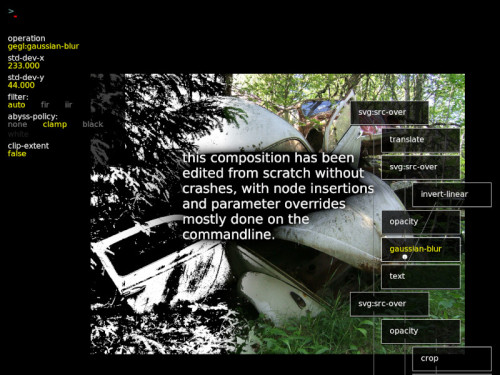Toggle the clip-extent false value
500x375 pixels.
pos(17,154)
